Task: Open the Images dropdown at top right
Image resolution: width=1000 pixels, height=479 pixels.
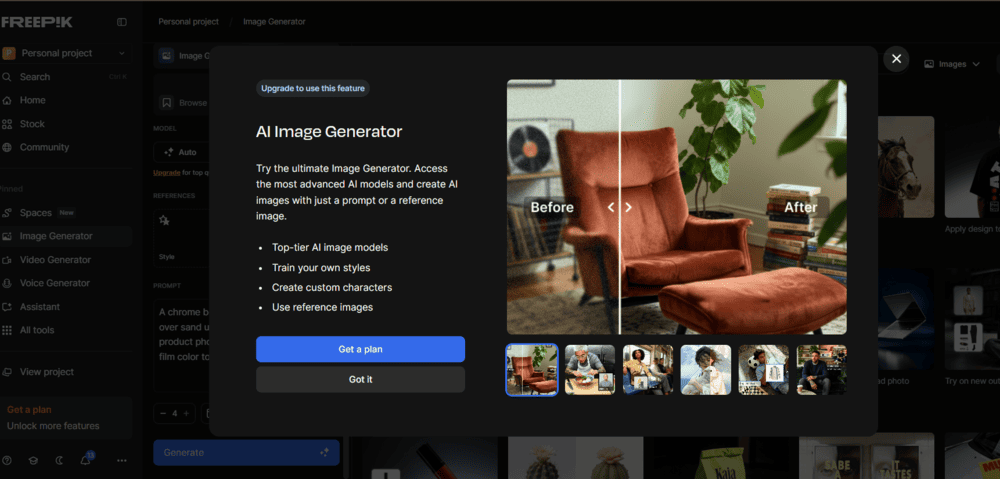Action: 951,64
